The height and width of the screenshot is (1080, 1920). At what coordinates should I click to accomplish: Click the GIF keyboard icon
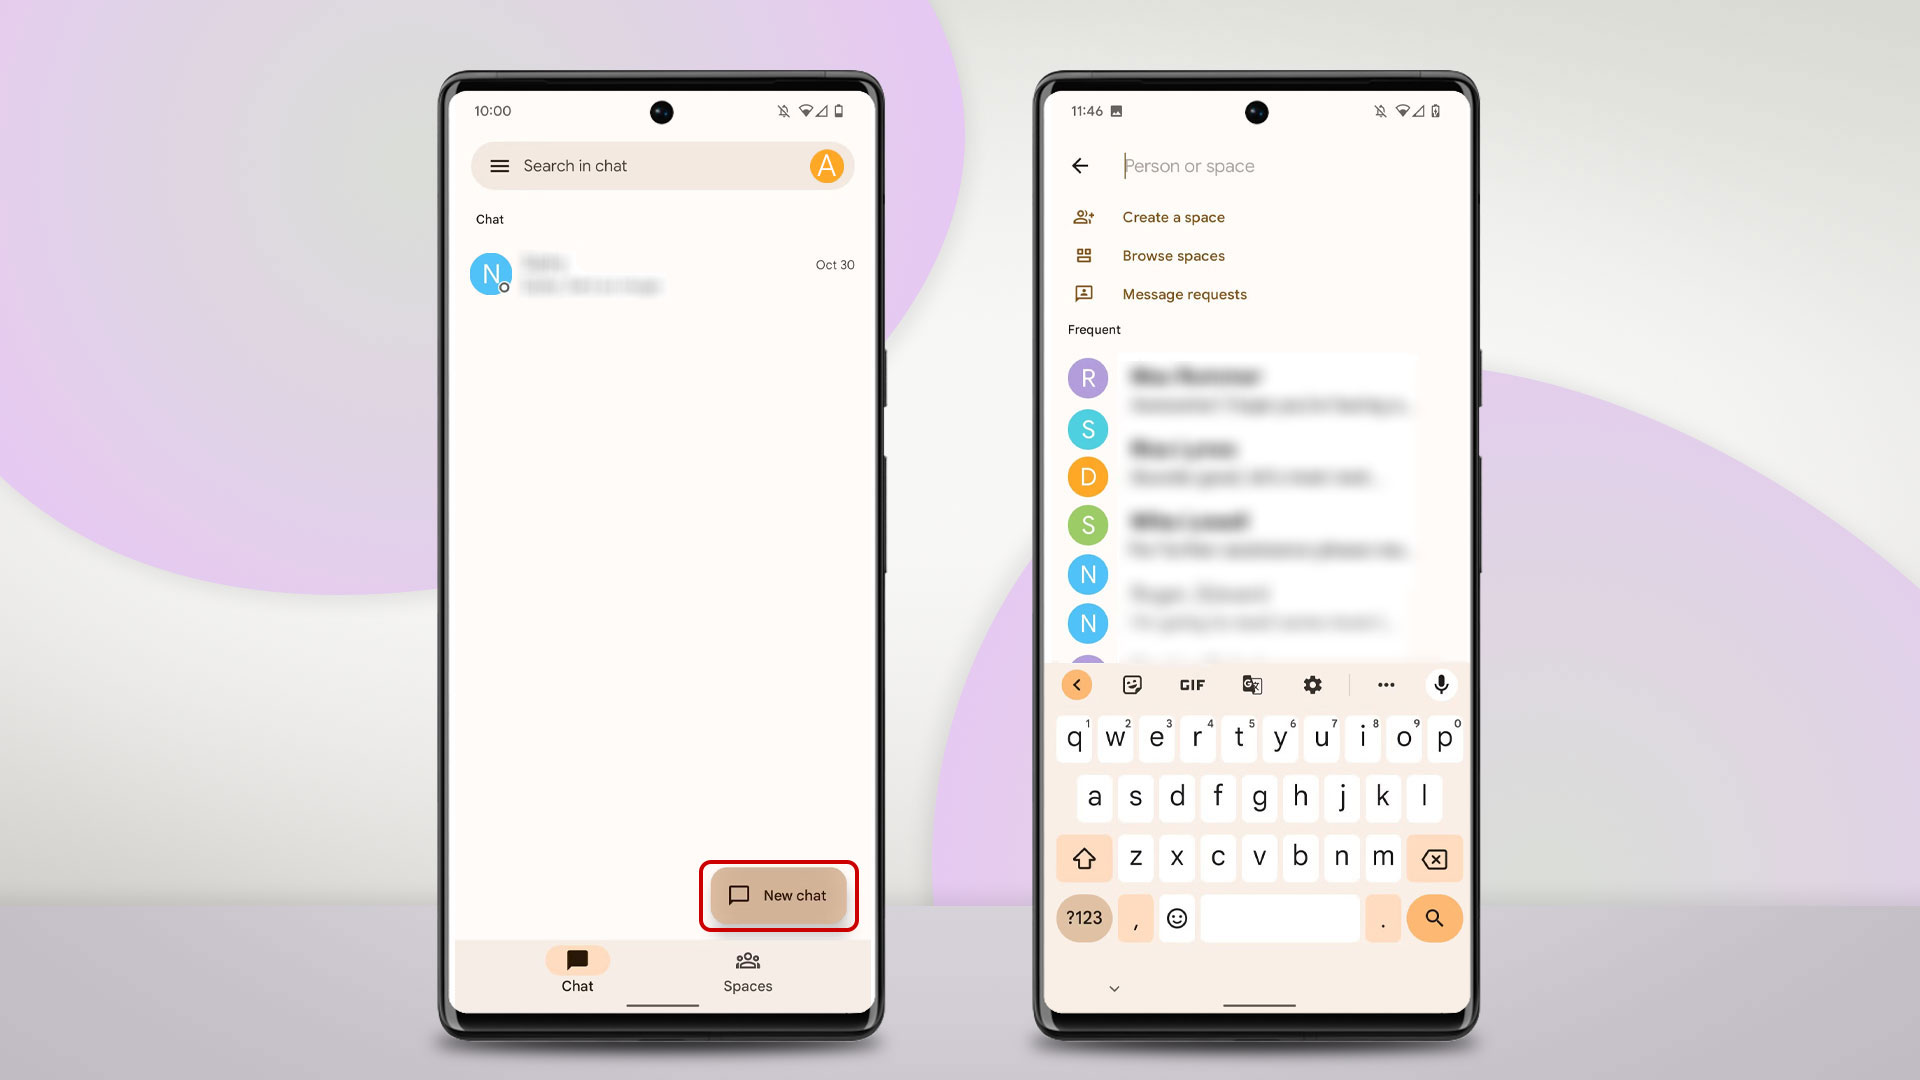click(x=1192, y=684)
